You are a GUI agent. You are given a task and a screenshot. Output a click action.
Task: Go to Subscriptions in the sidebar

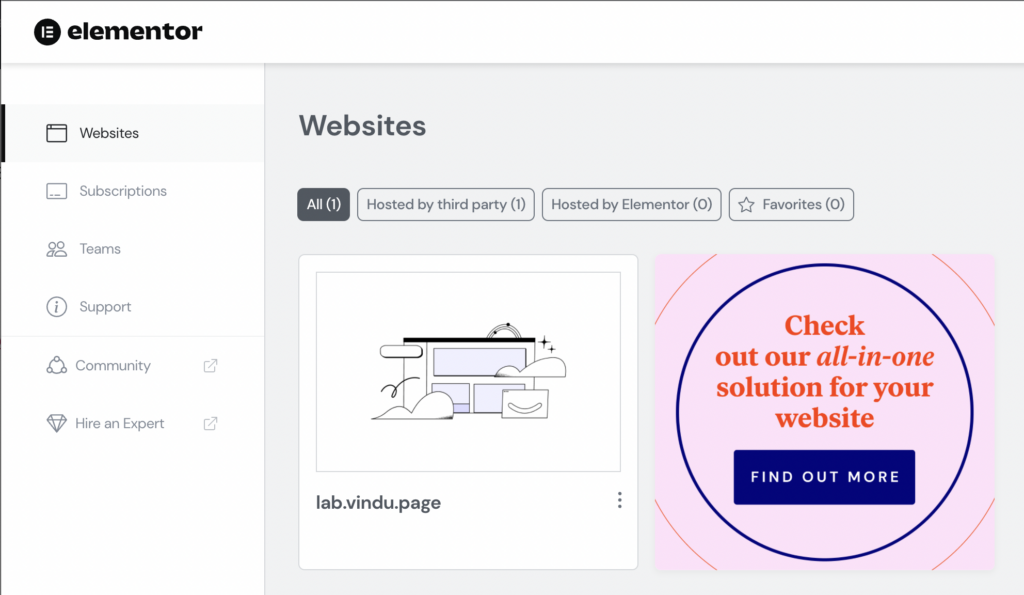tap(123, 191)
